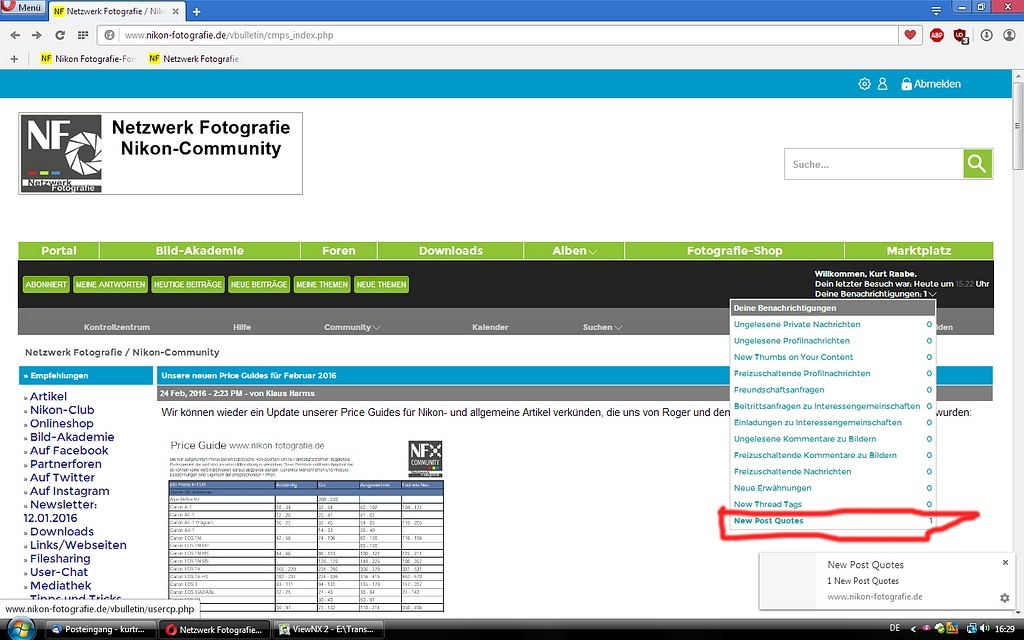Open settings gear on notification popup
Viewport: 1024px width, 640px height.
click(1004, 598)
